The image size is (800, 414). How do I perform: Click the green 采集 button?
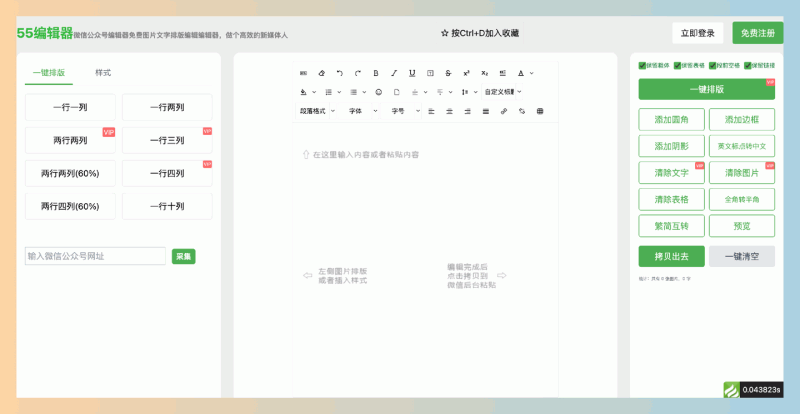point(184,257)
